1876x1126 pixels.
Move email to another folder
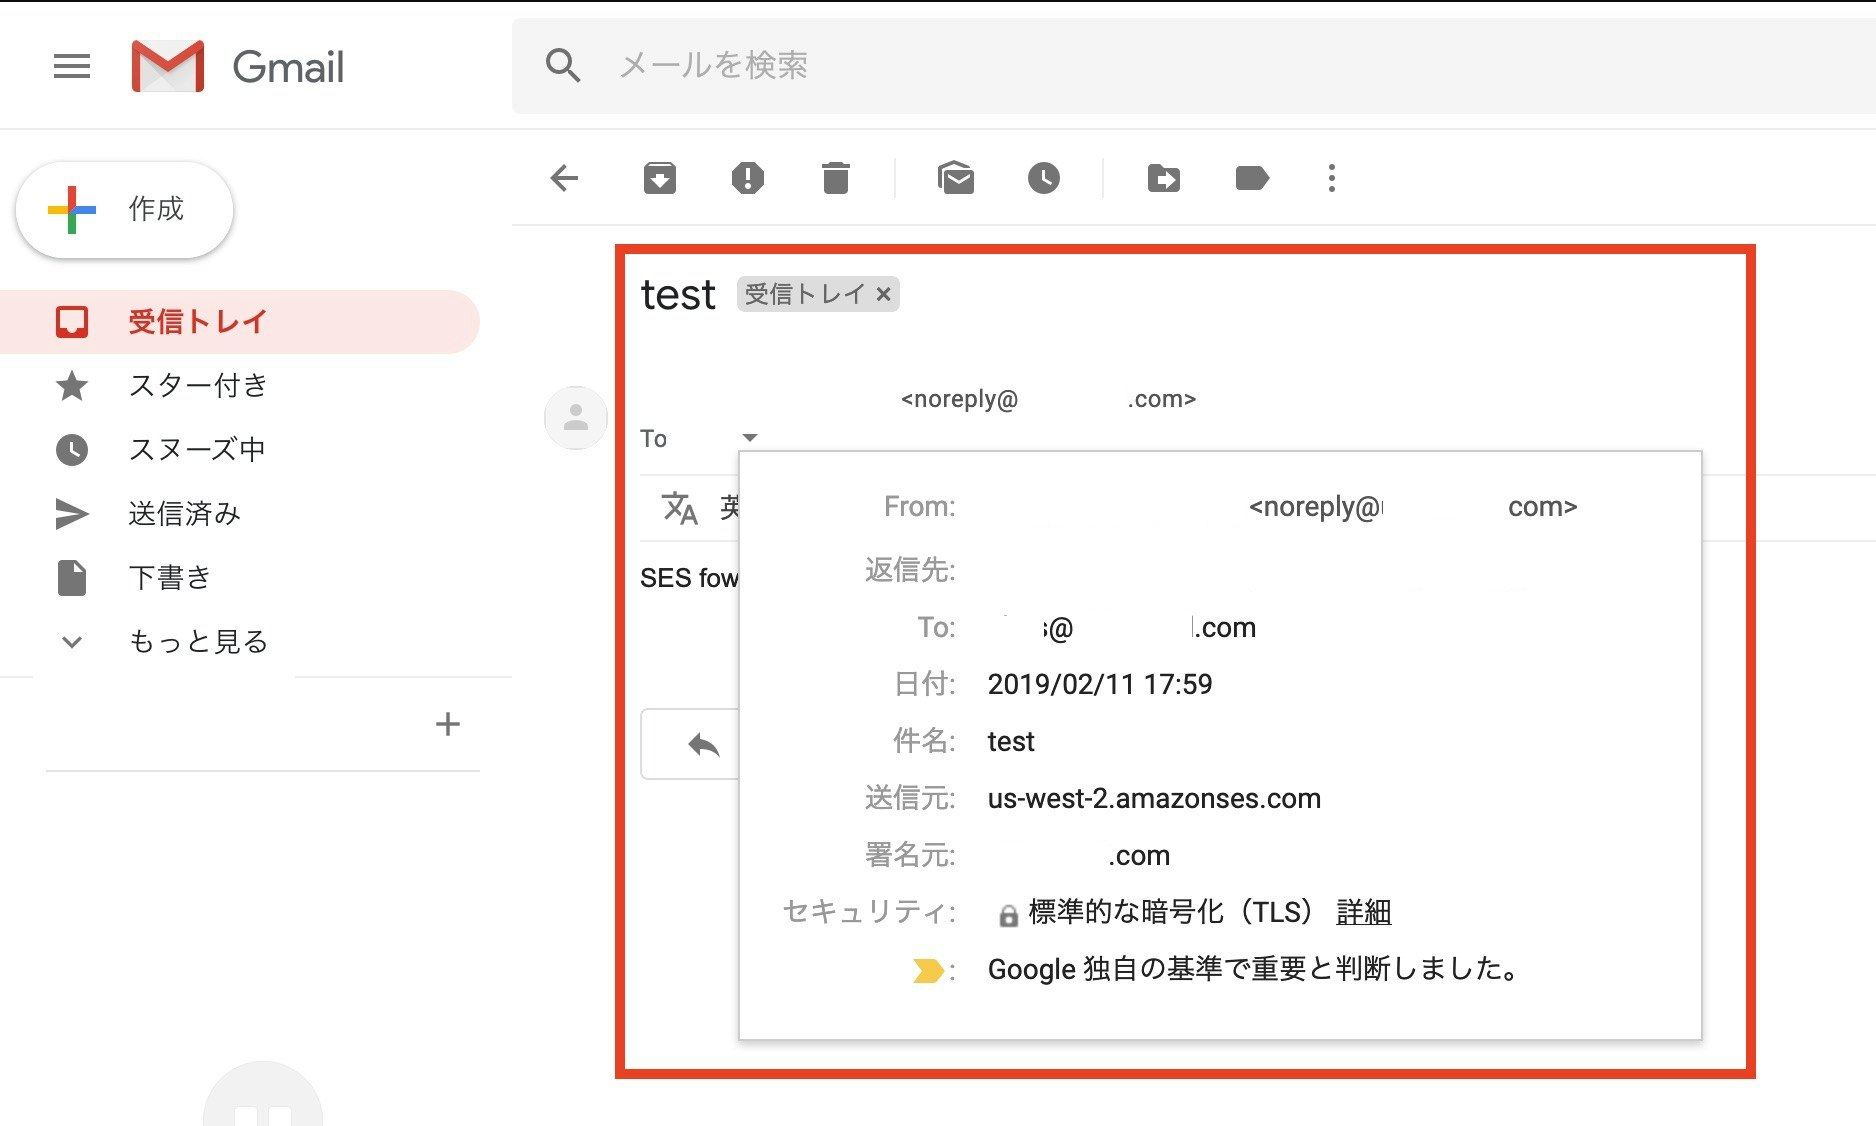pyautogui.click(x=1163, y=179)
